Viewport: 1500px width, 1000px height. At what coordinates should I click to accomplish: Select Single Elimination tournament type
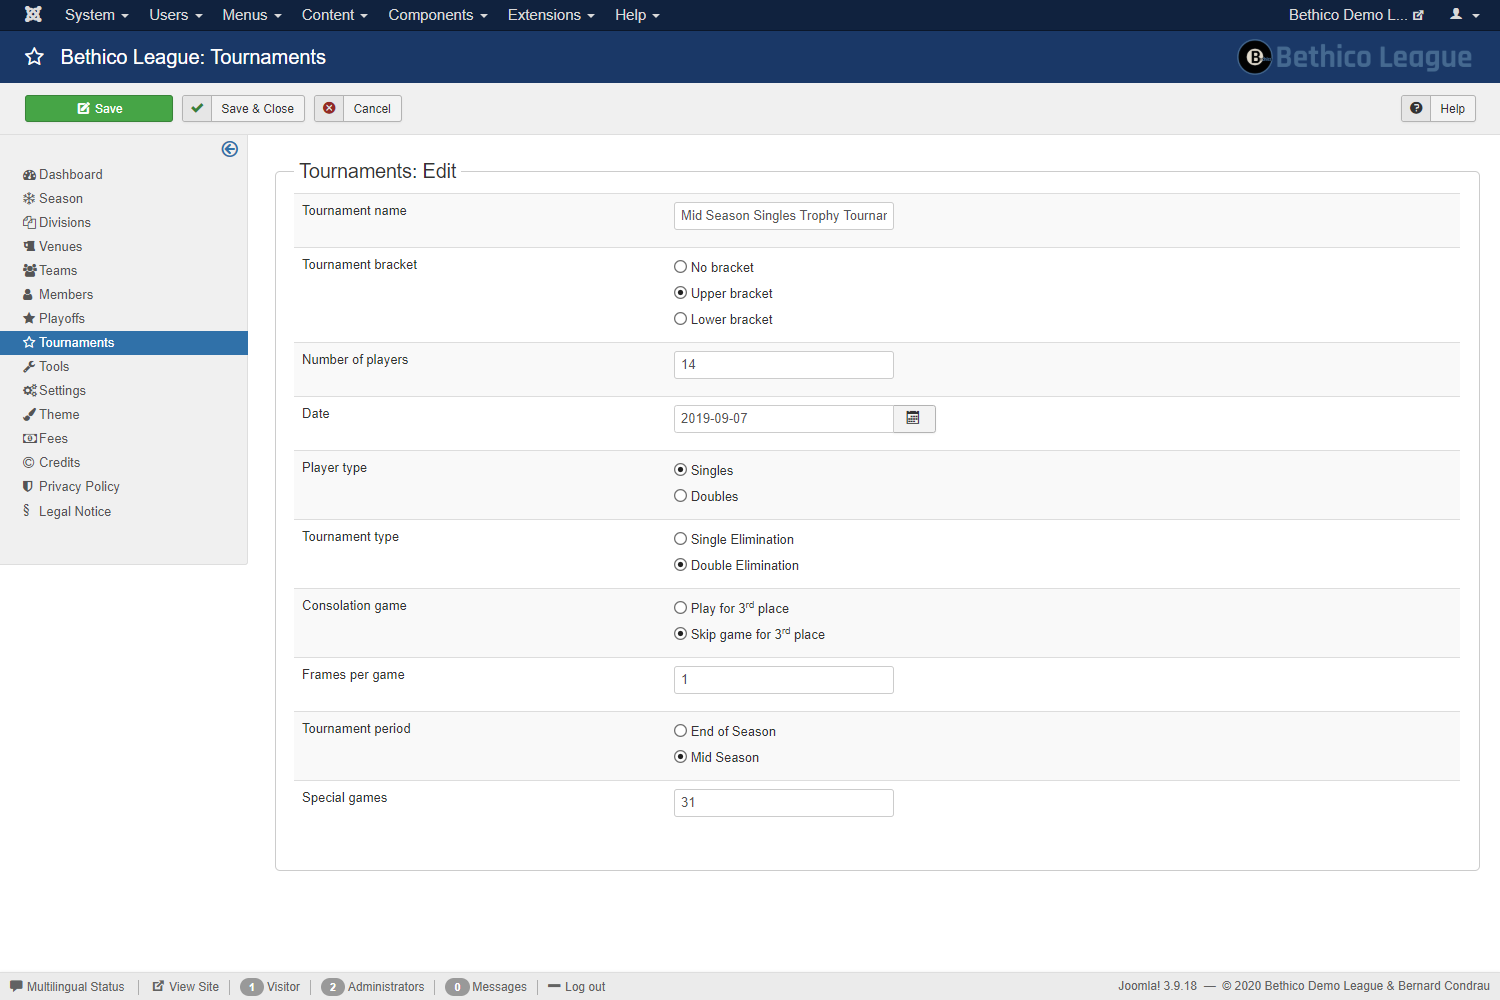pyautogui.click(x=681, y=539)
